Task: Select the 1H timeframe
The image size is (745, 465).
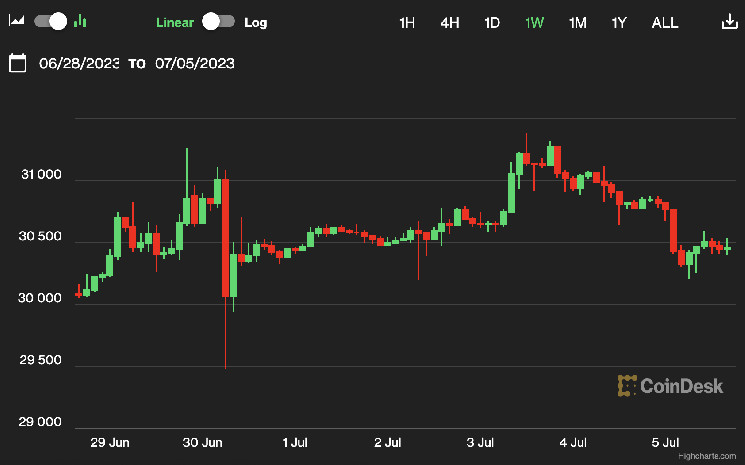Action: (407, 22)
